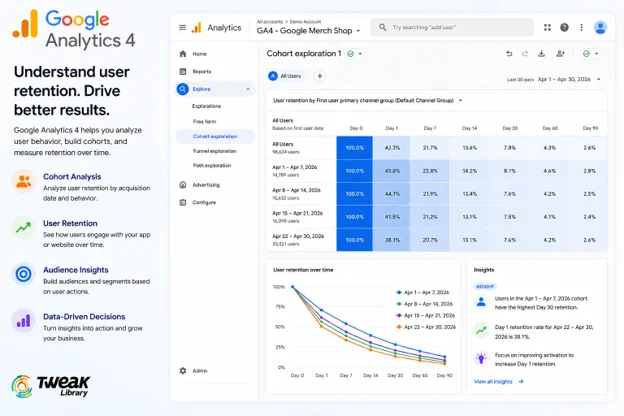
Task: Collapse the Explore section chevron
Action: [248, 89]
